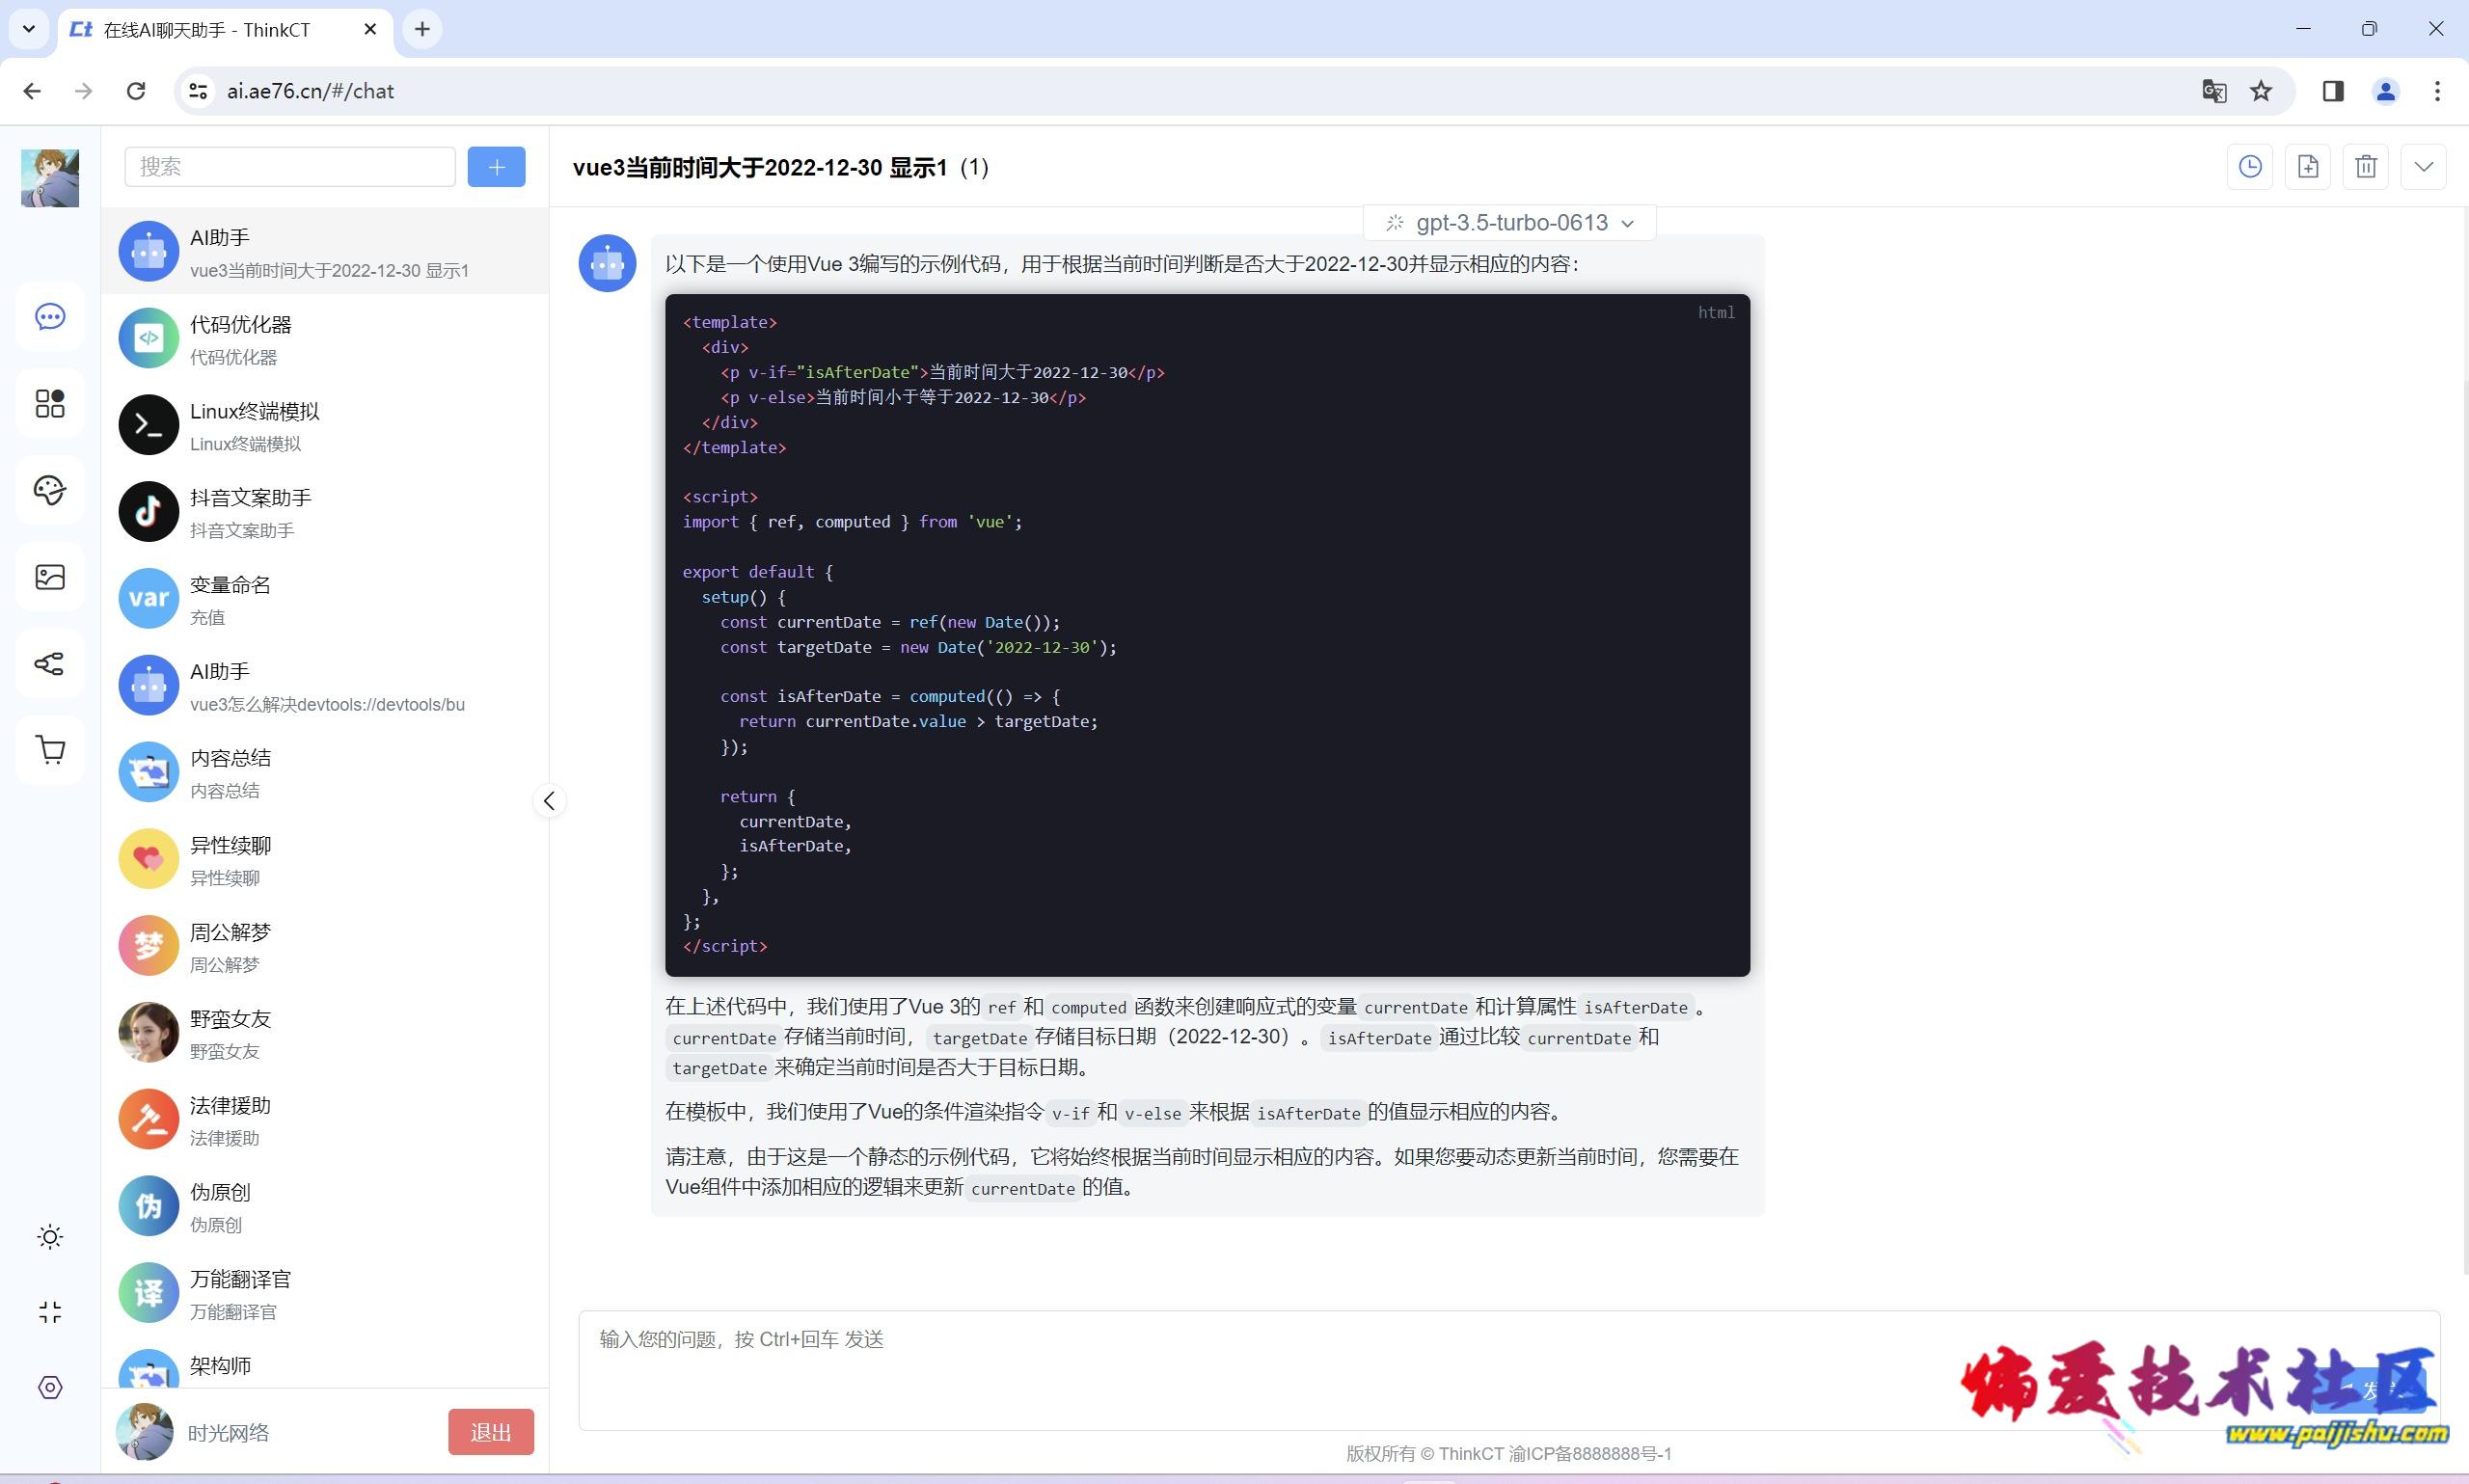Open the browser three-dot menu

pyautogui.click(x=2437, y=91)
